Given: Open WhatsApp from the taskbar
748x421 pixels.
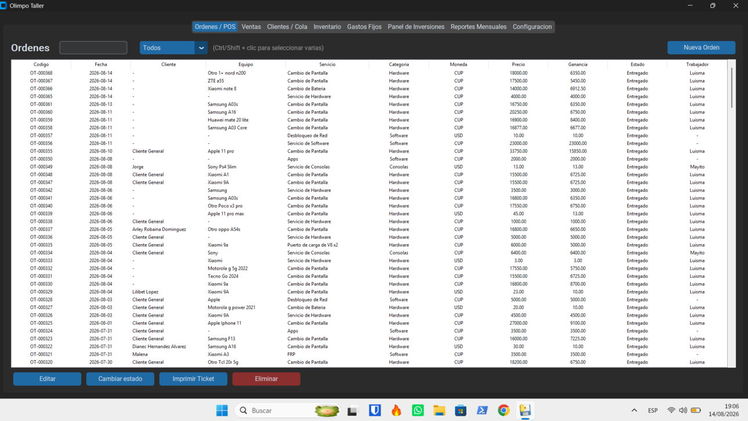Looking at the screenshot, I should point(417,411).
